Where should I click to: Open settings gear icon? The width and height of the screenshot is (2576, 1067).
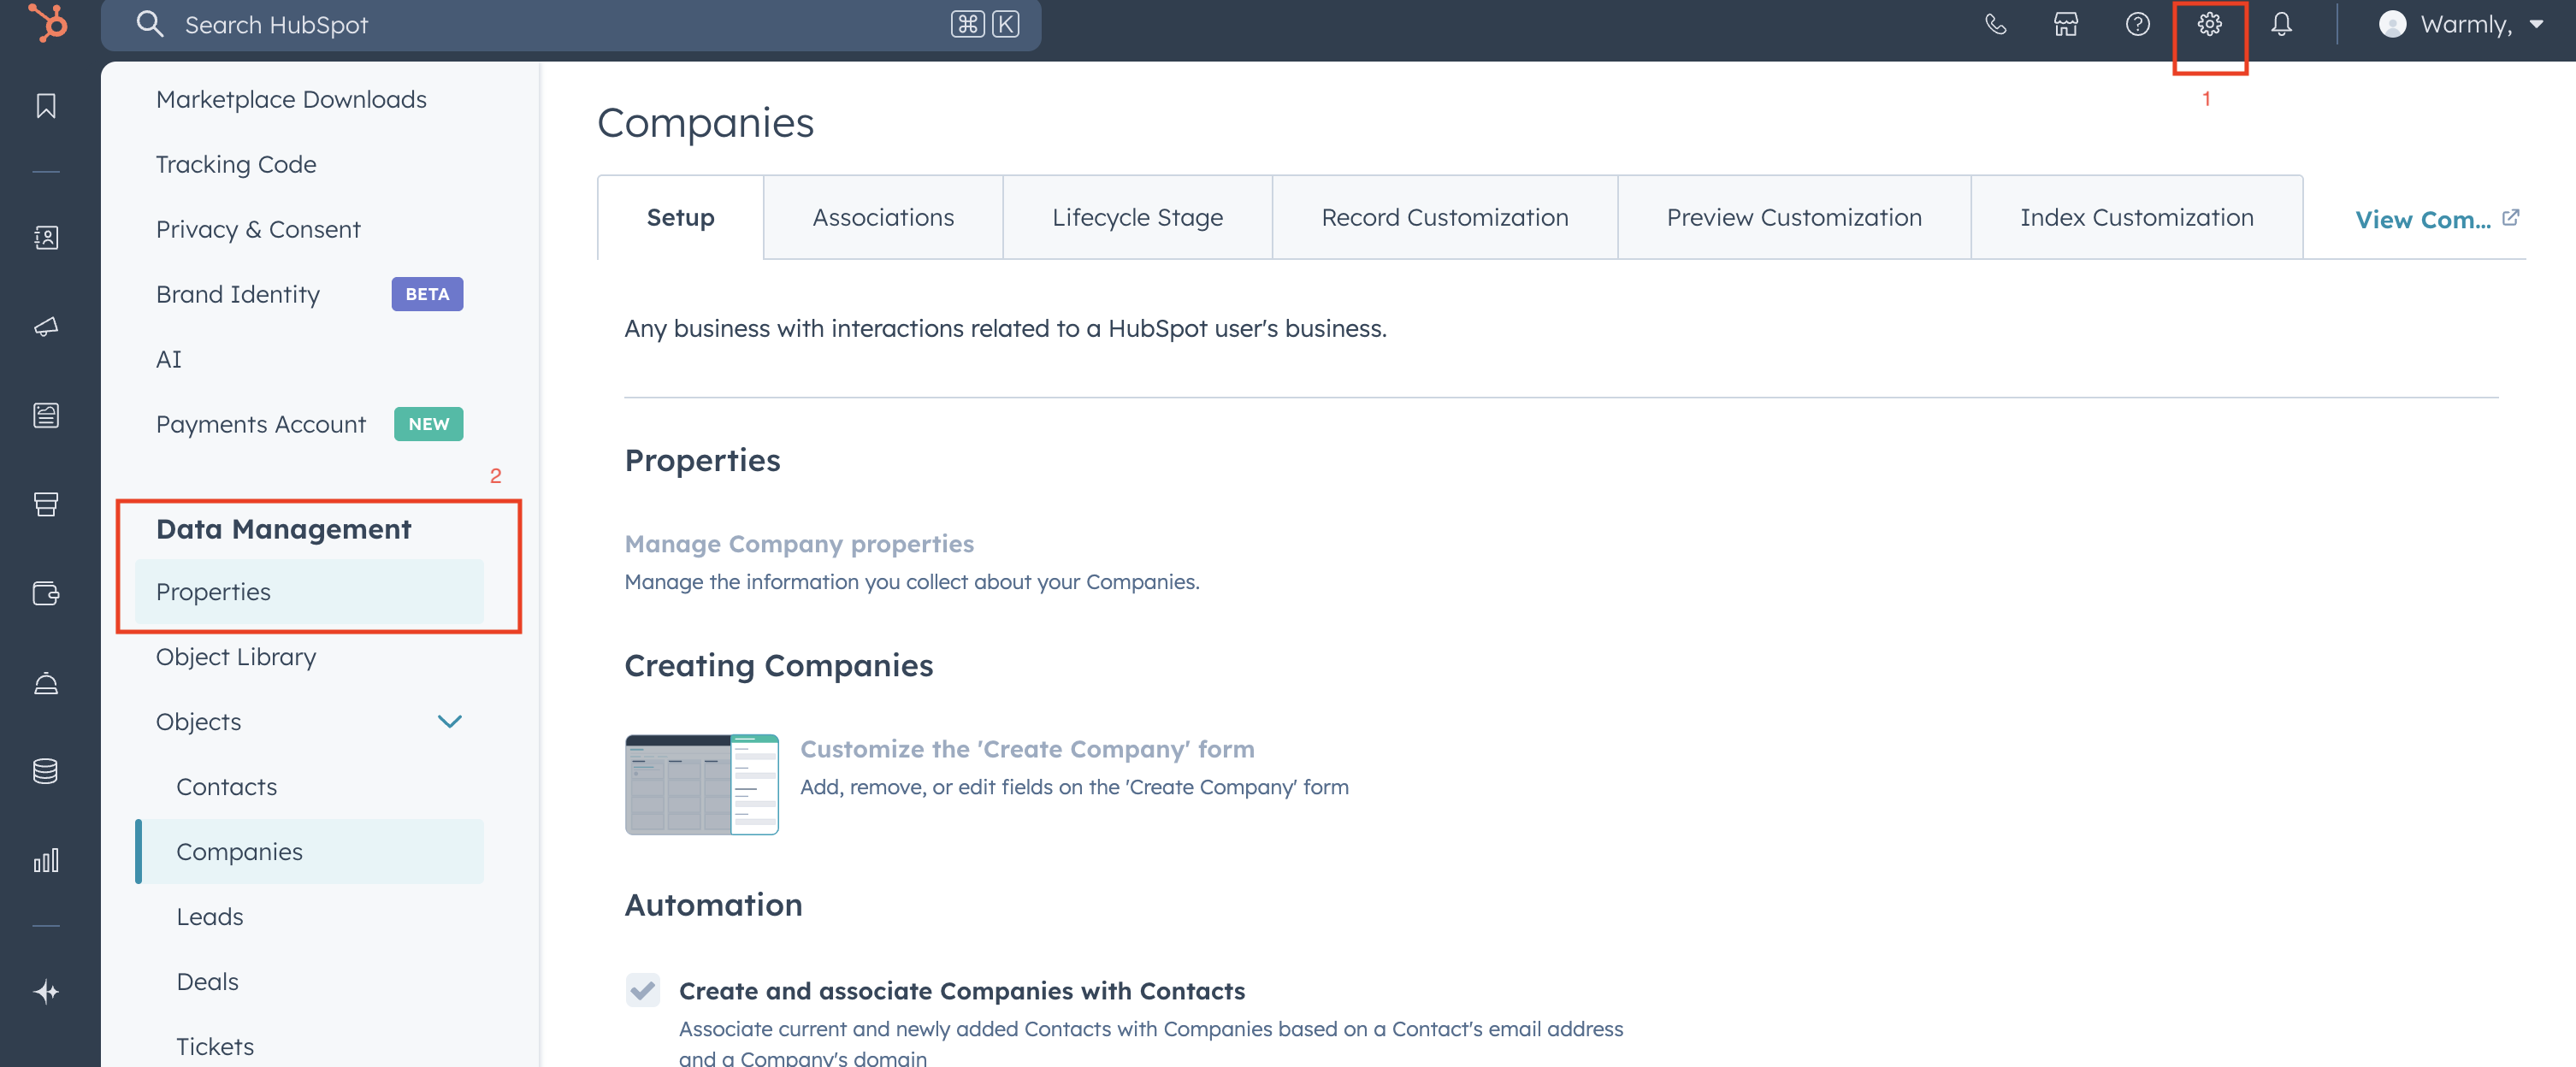[x=2209, y=24]
